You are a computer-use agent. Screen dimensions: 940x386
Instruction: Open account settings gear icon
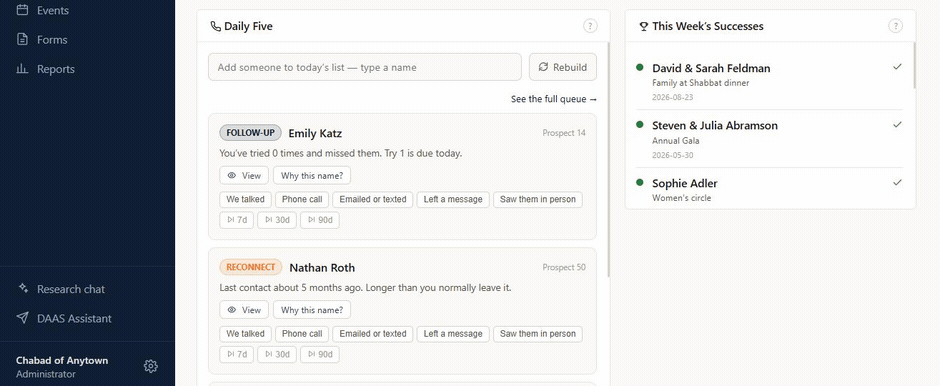tap(150, 366)
